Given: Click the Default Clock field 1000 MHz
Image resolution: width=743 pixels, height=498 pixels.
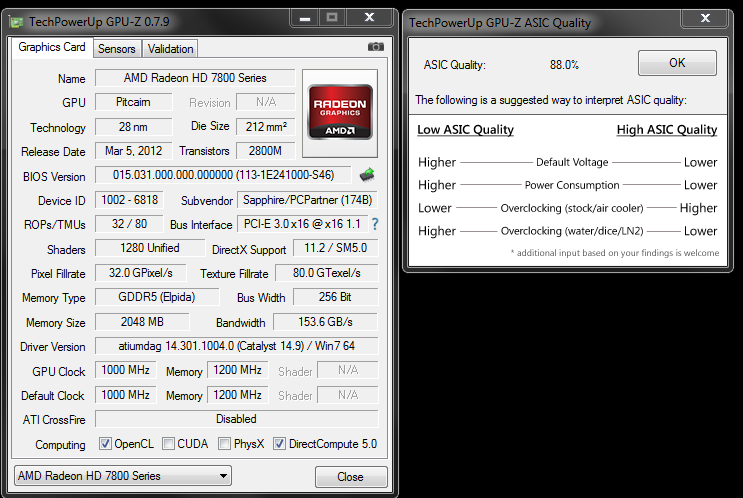Looking at the screenshot, I should (126, 395).
